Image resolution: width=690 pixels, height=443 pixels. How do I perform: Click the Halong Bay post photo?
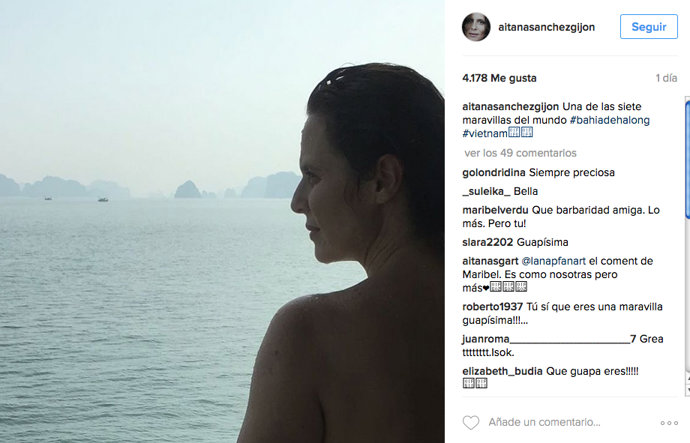pyautogui.click(x=222, y=221)
